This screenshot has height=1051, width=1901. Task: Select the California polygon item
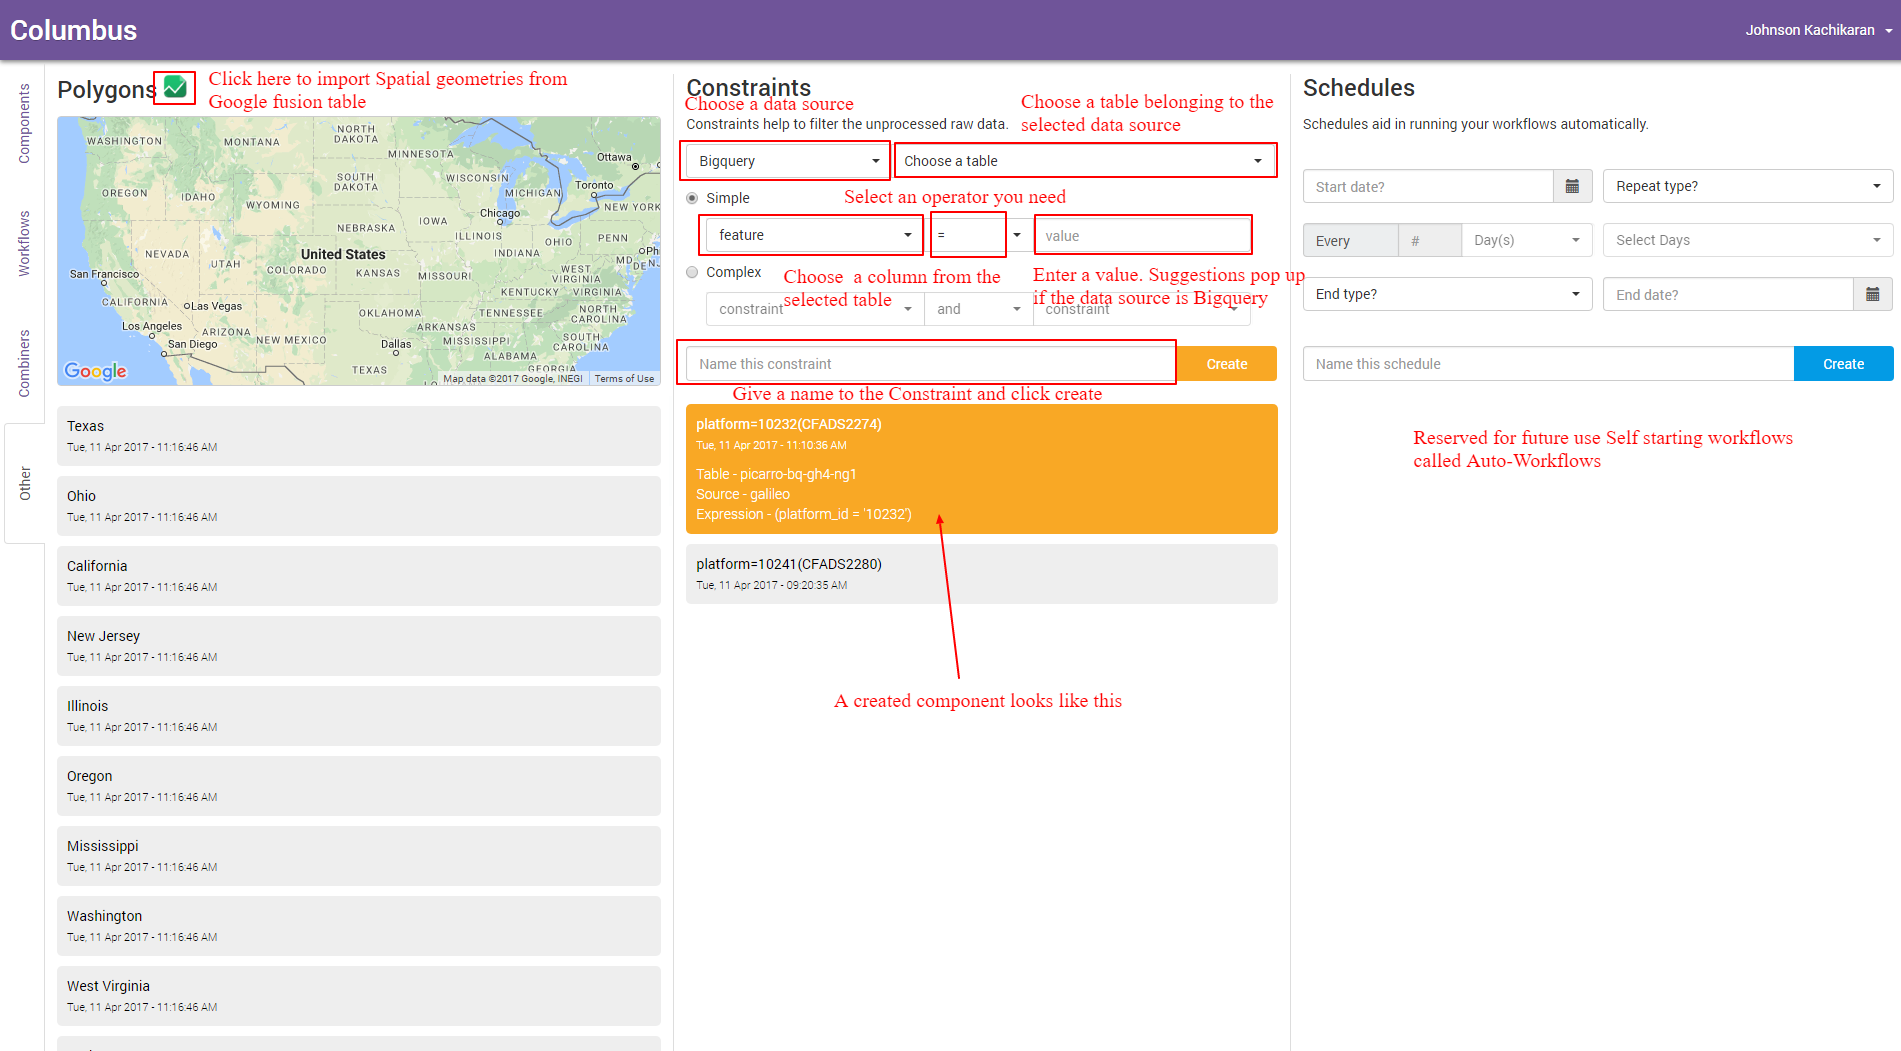[359, 576]
